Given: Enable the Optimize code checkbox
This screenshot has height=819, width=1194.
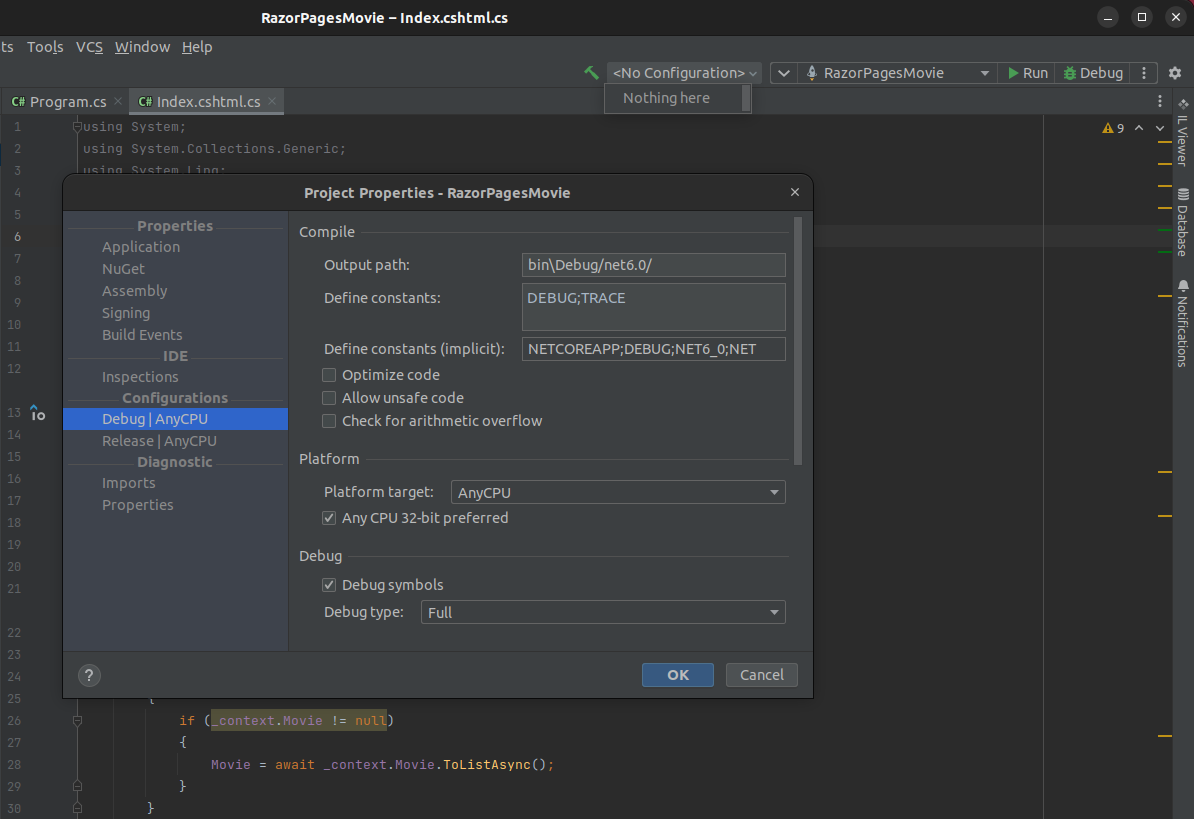Looking at the screenshot, I should click(x=329, y=374).
